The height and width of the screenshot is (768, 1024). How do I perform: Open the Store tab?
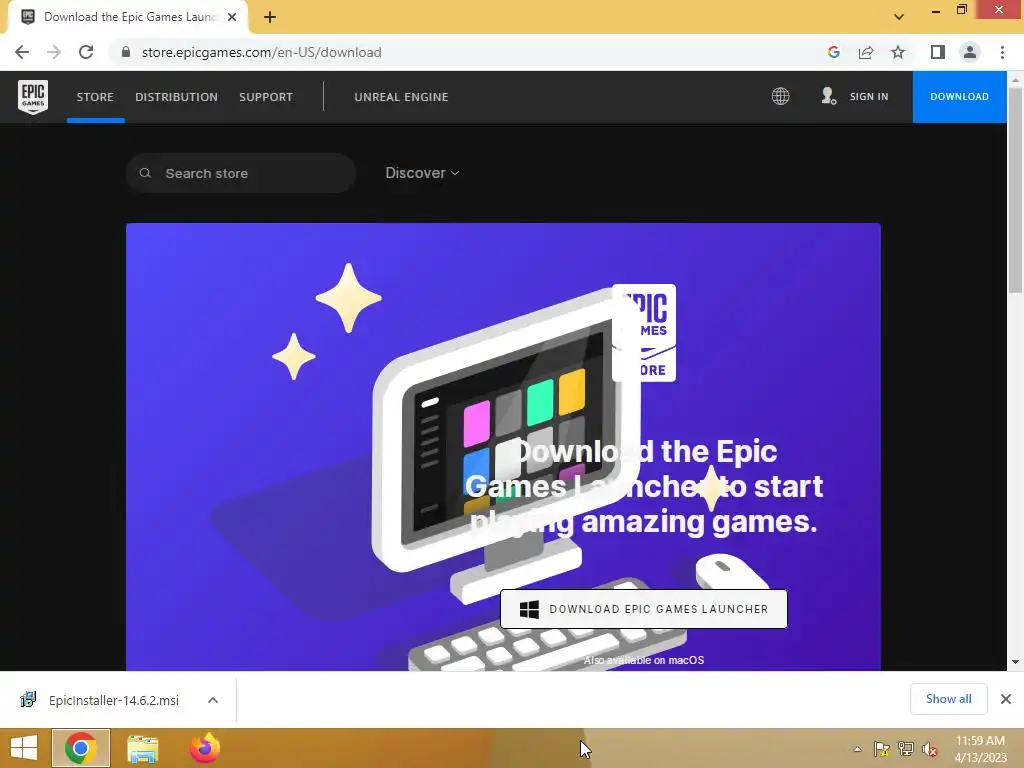[x=95, y=97]
